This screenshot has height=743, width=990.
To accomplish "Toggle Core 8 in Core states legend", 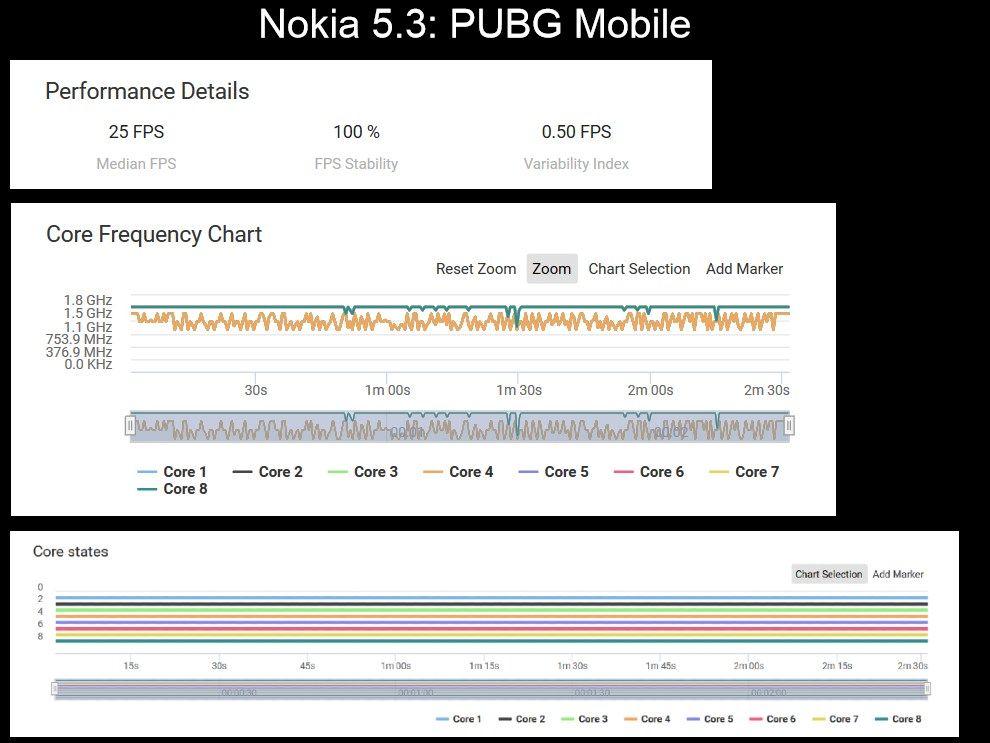I will (898, 719).
